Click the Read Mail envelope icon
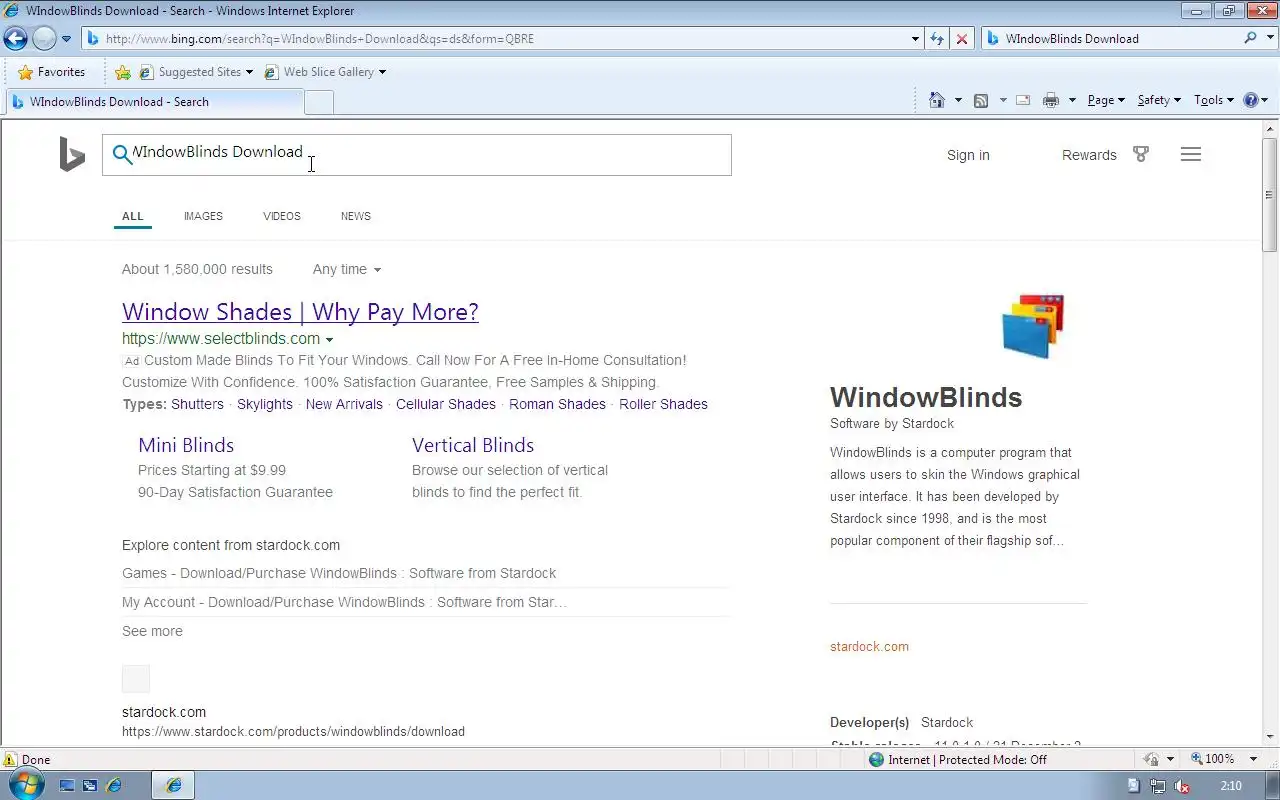Image resolution: width=1280 pixels, height=800 pixels. [x=1023, y=100]
